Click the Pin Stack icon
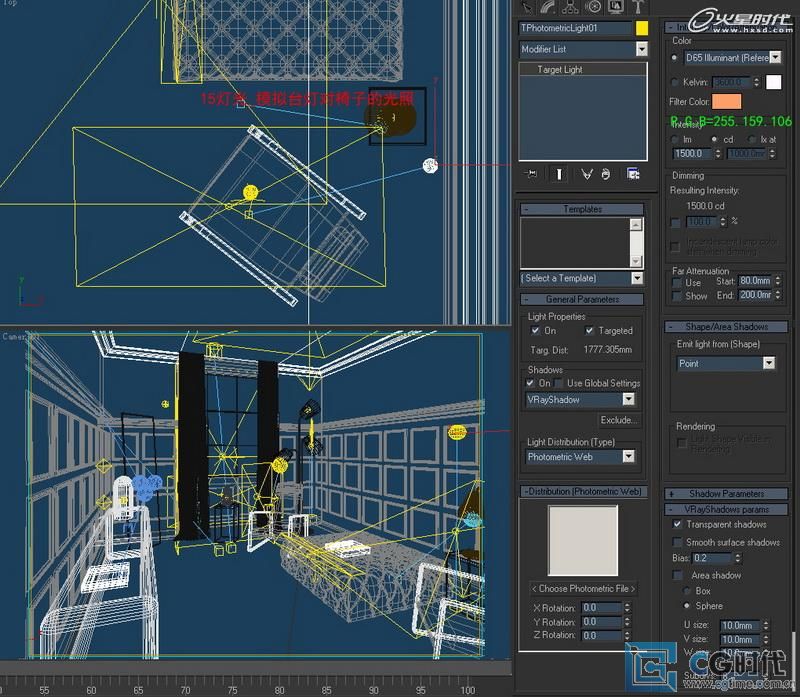 pos(531,174)
